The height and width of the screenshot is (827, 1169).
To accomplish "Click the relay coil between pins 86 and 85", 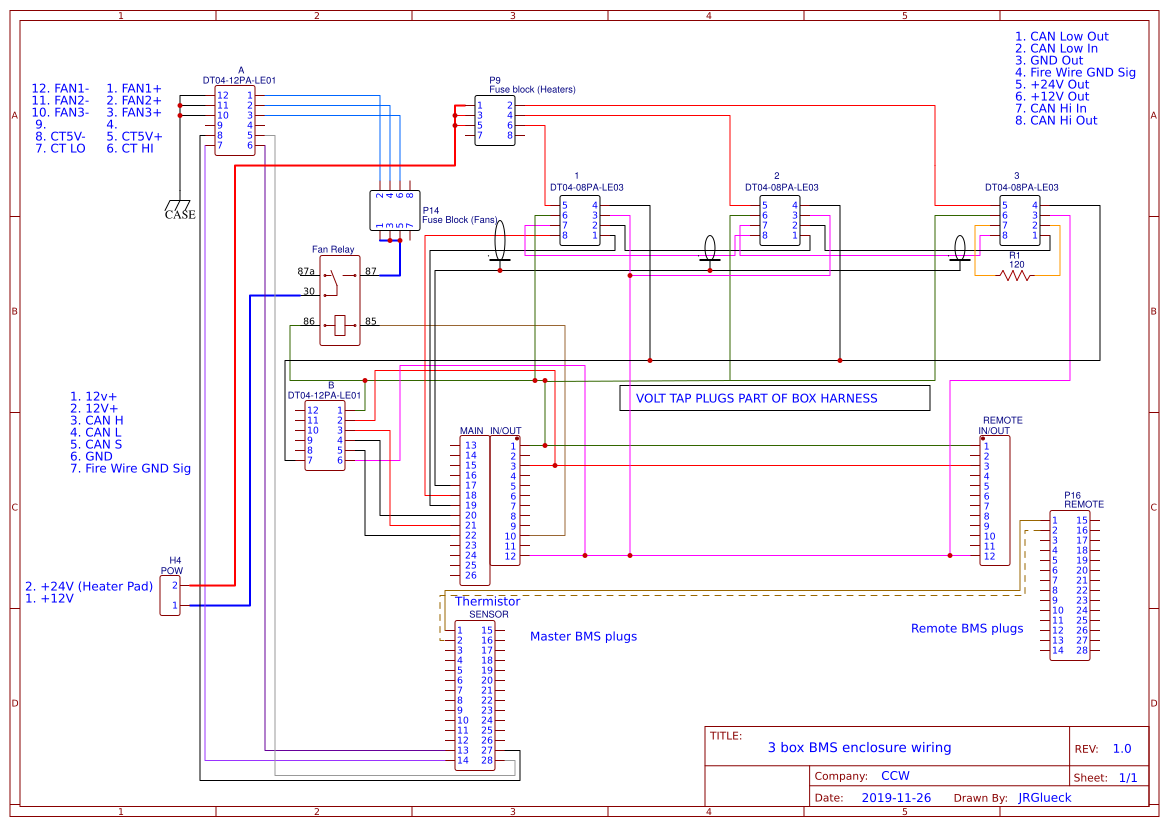I will (339, 324).
